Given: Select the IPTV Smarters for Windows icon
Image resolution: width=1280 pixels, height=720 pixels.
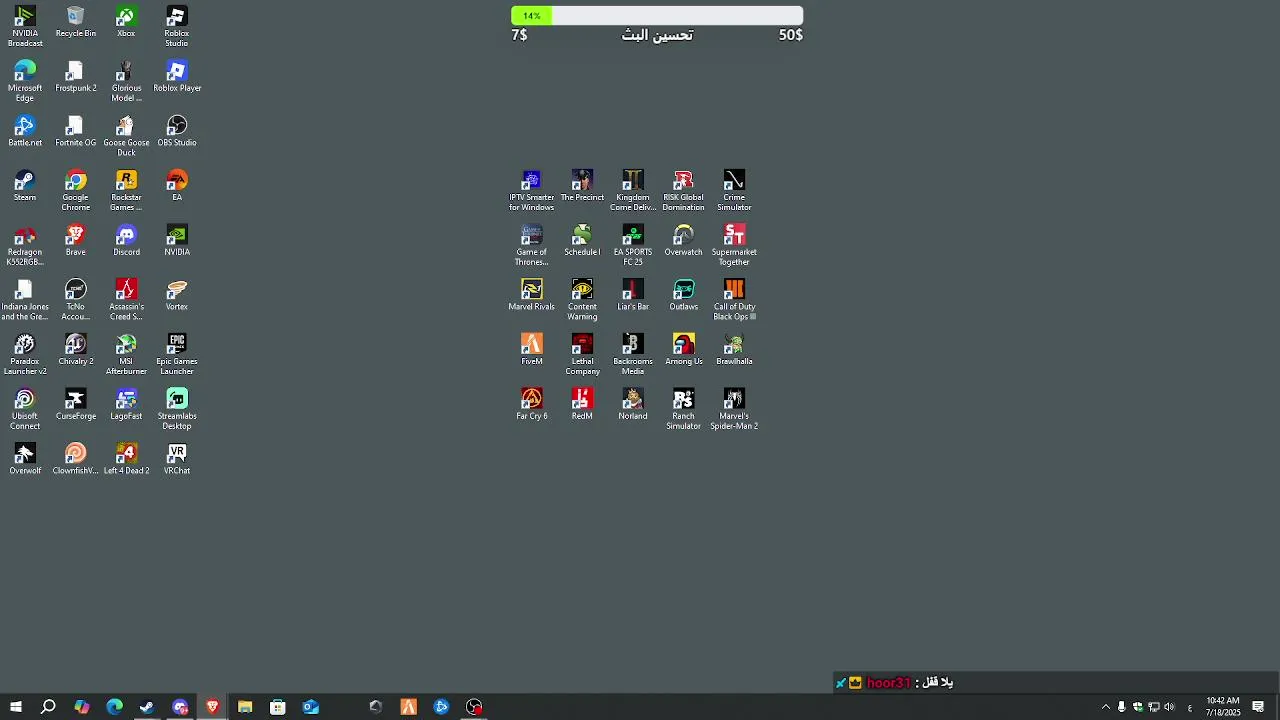Looking at the screenshot, I should [532, 190].
